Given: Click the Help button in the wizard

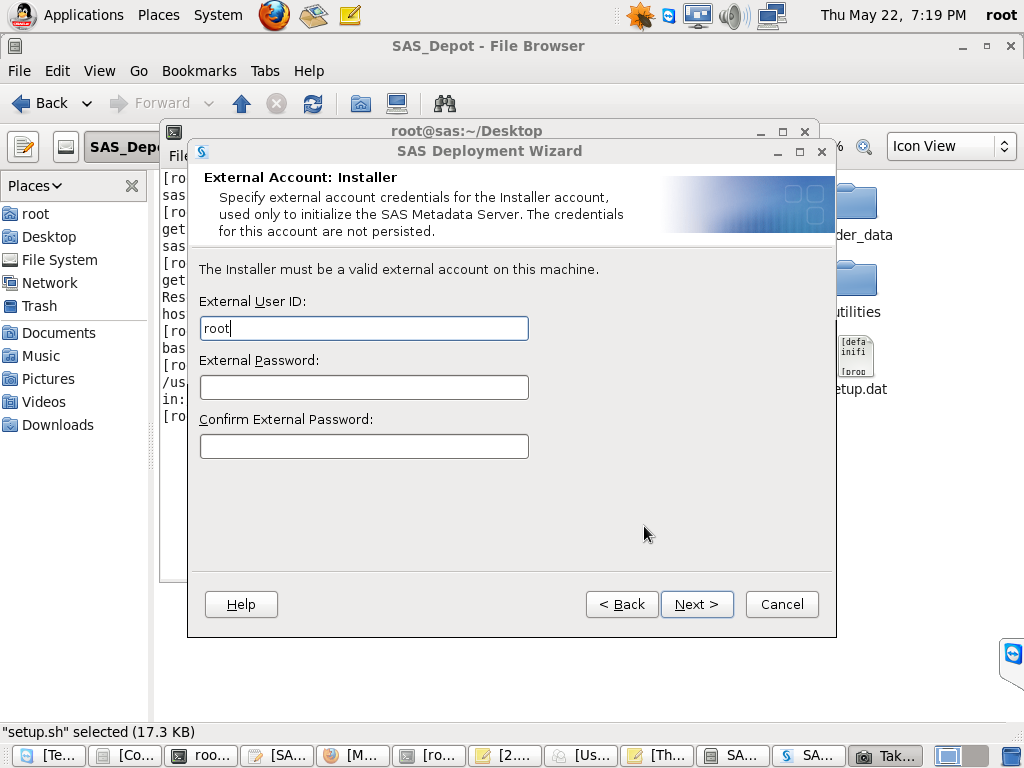Looking at the screenshot, I should click(x=241, y=604).
